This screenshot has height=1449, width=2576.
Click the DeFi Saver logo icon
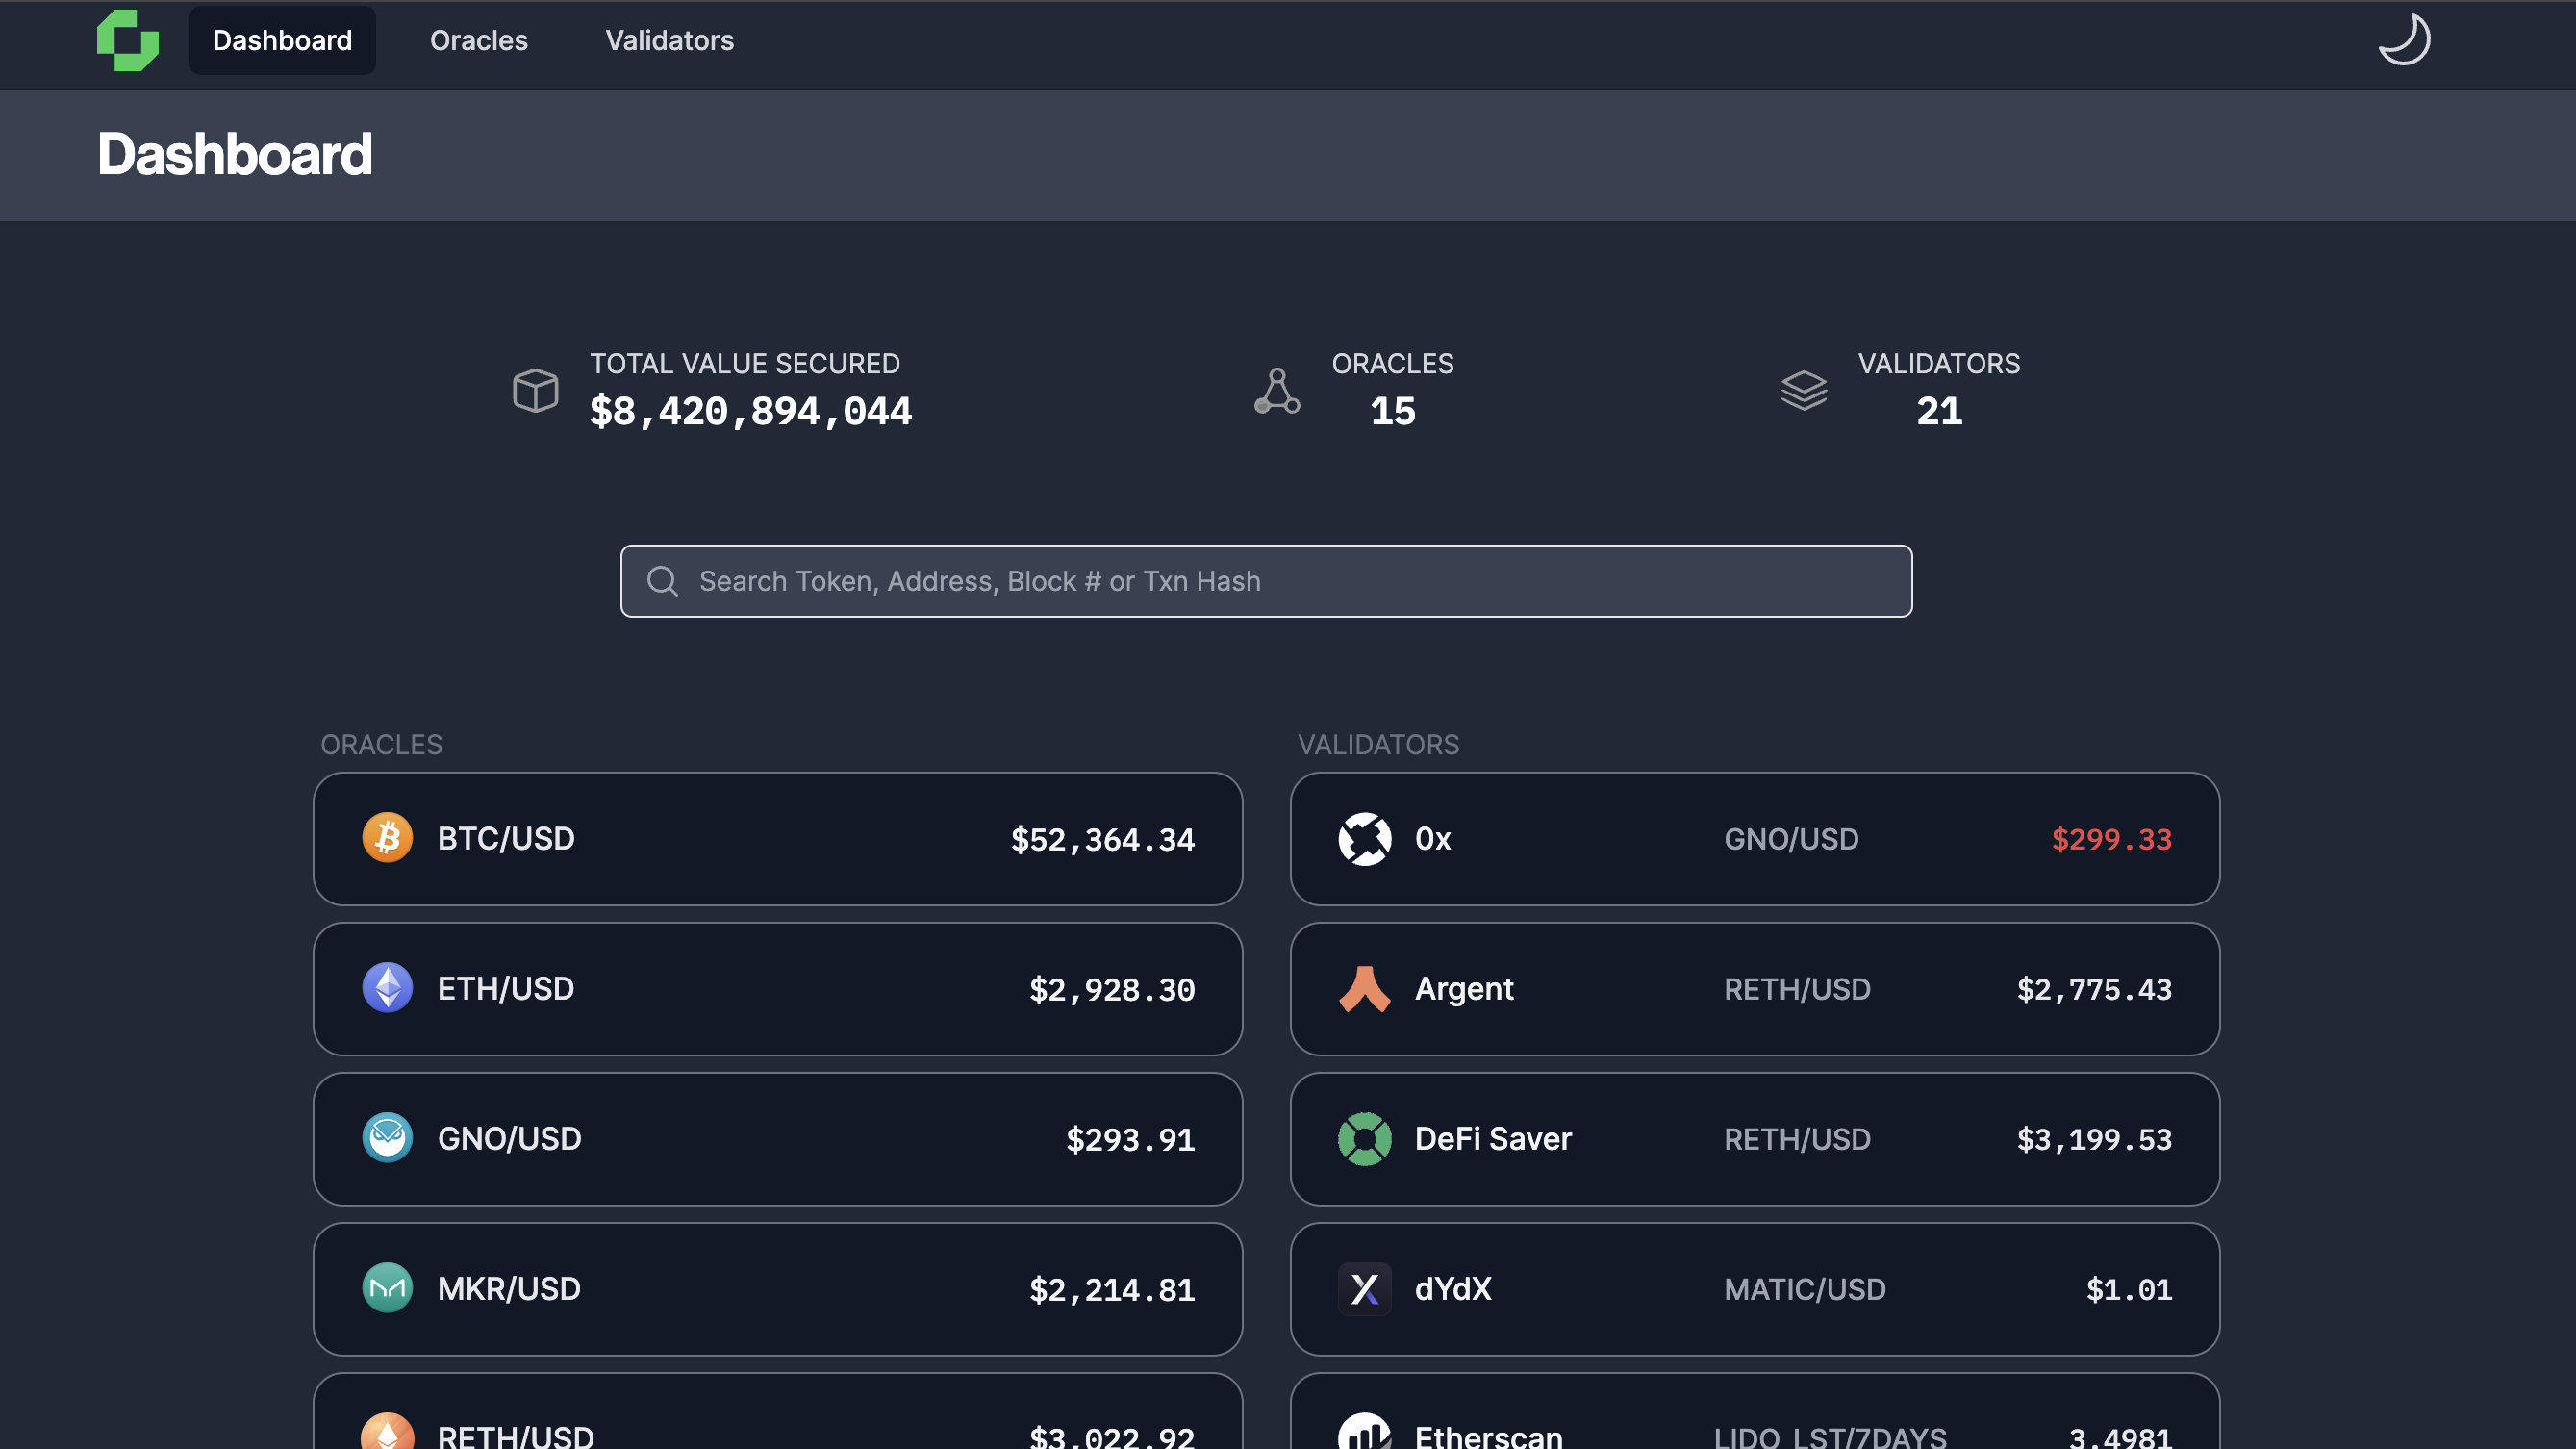tap(1364, 1138)
